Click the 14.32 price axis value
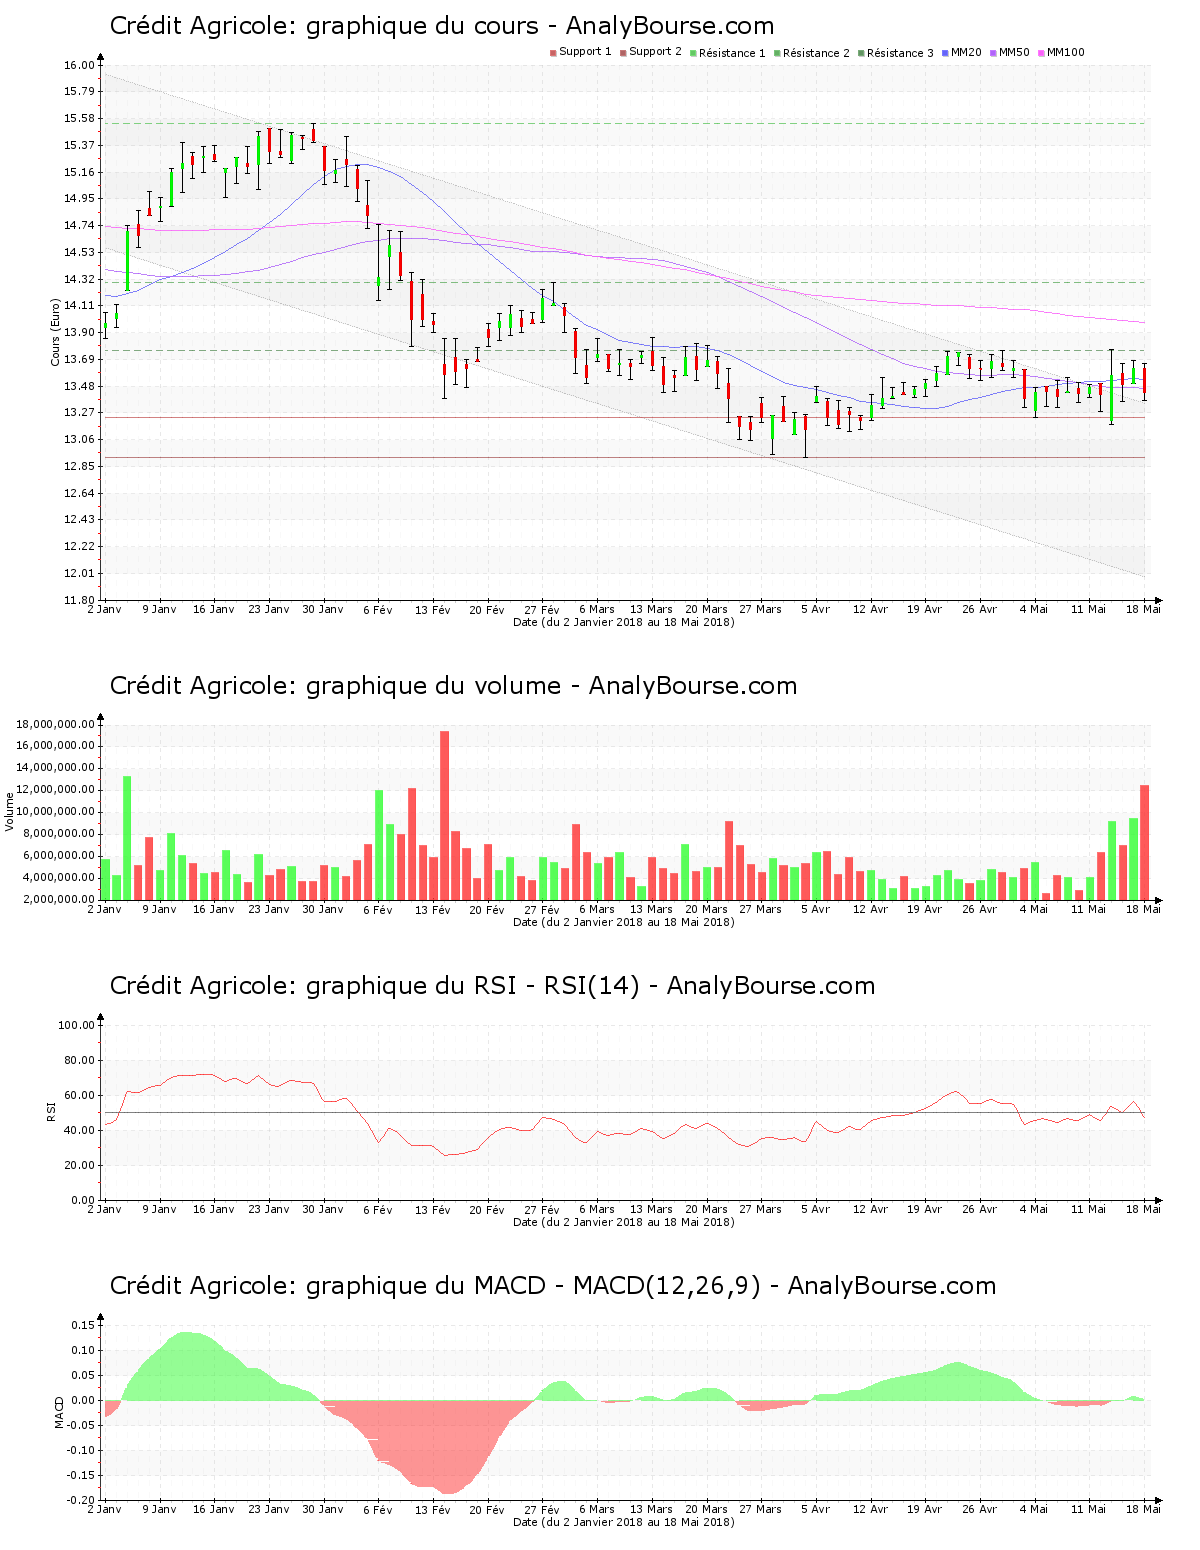This screenshot has height=1550, width=1200. coord(79,279)
